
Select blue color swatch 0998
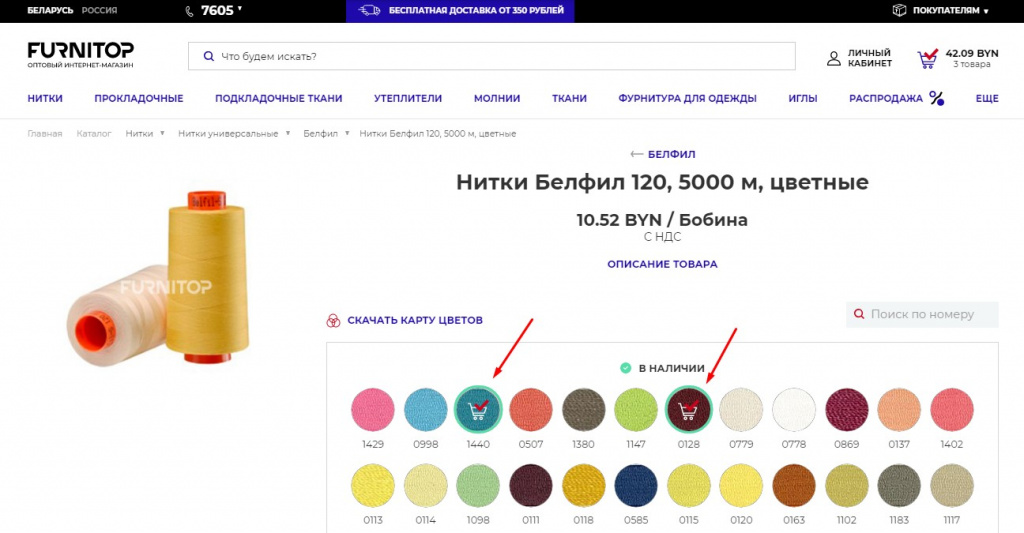[x=425, y=410]
